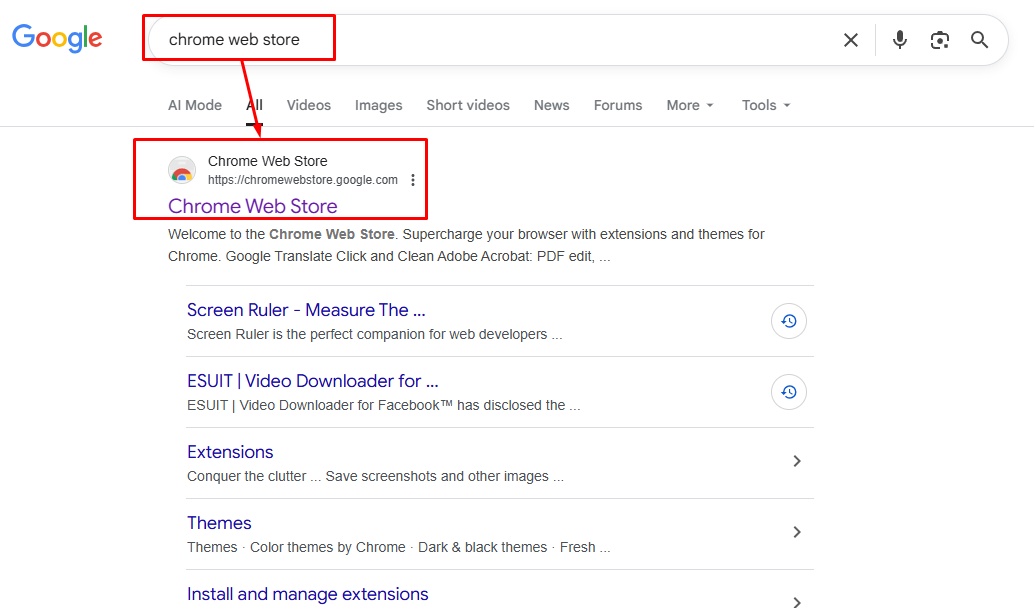Viewport: 1034px width, 608px height.
Task: Click the Chrome Web Store favicon
Action: click(x=182, y=170)
